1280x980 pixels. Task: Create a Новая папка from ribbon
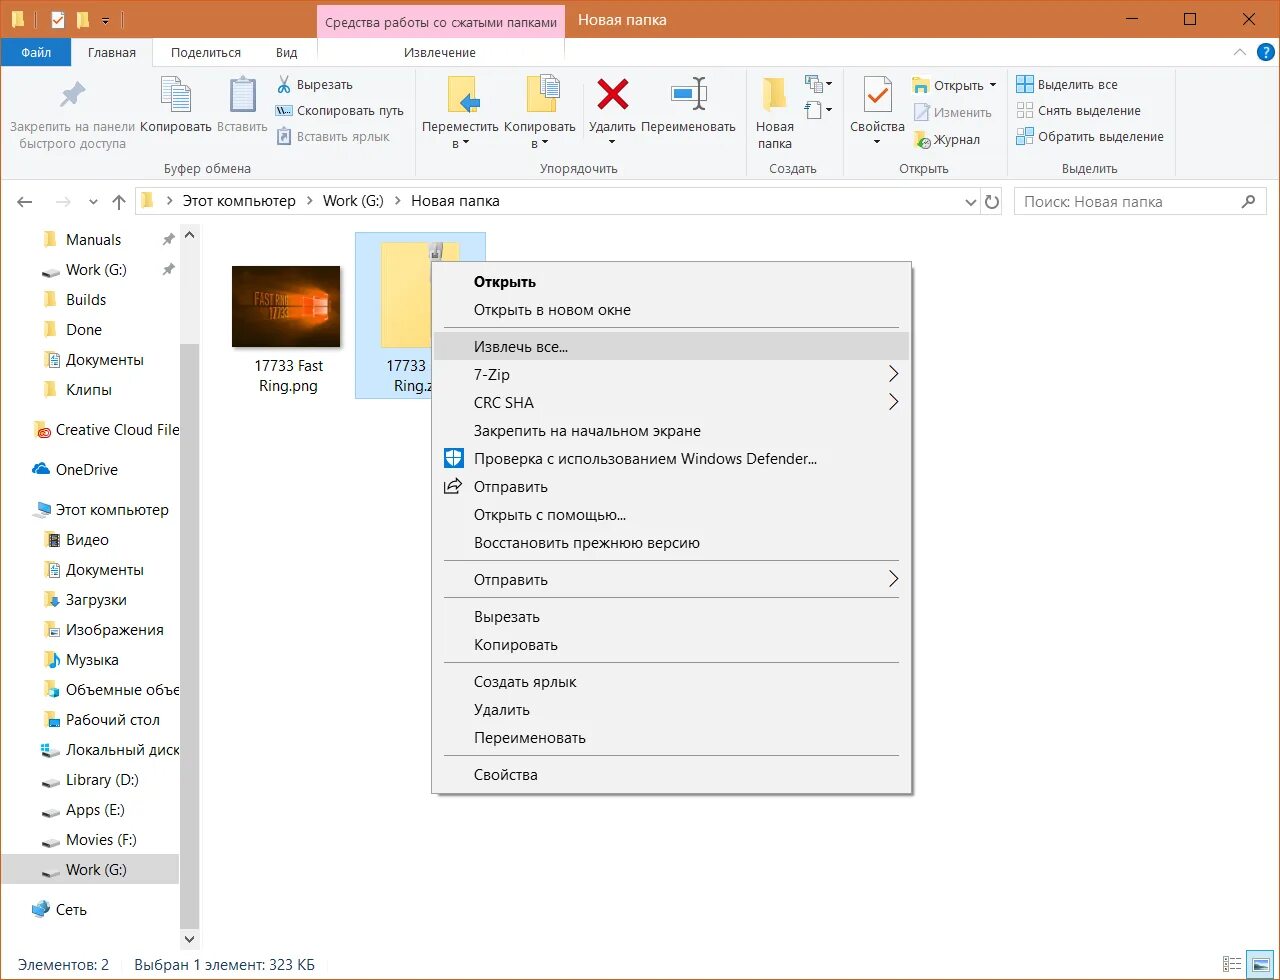[775, 112]
